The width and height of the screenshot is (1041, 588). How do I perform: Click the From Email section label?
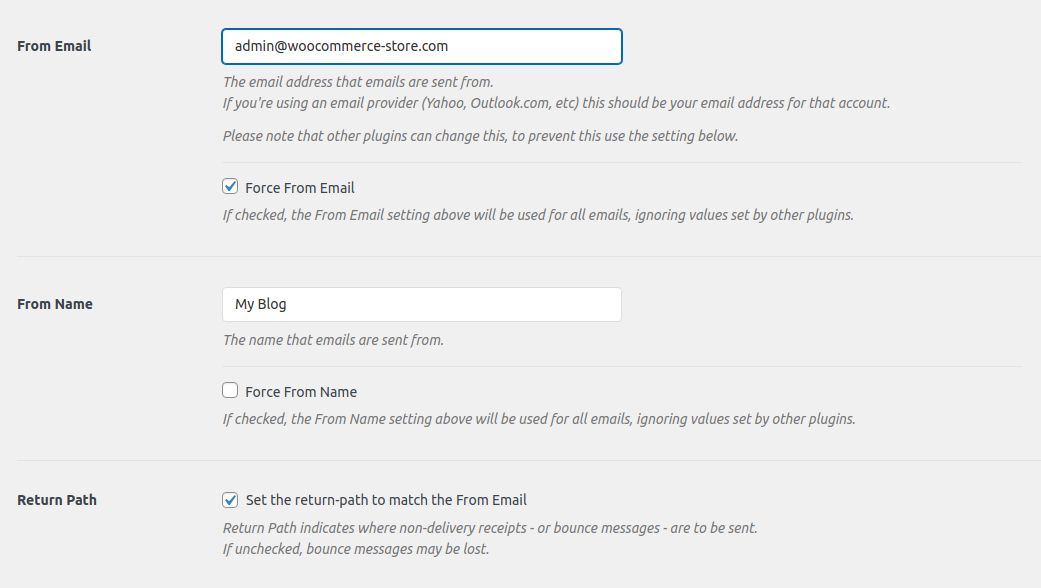(x=54, y=46)
